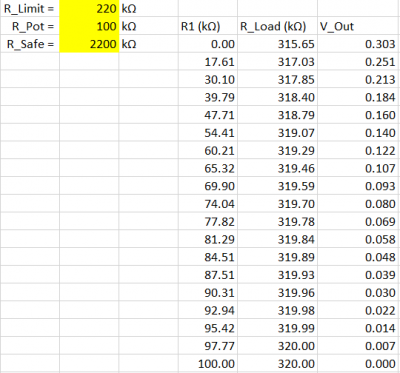The width and height of the screenshot is (400, 373).
Task: Select the R_Load cell with value 319.07
Action: coord(277,133)
